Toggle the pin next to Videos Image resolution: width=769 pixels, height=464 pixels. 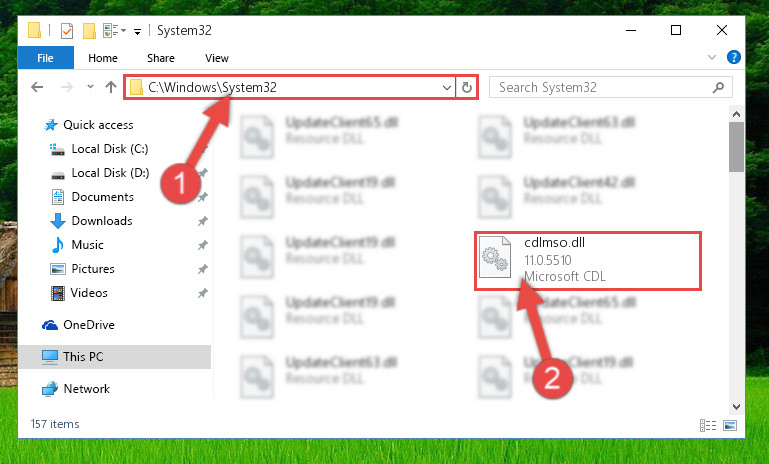click(x=203, y=293)
